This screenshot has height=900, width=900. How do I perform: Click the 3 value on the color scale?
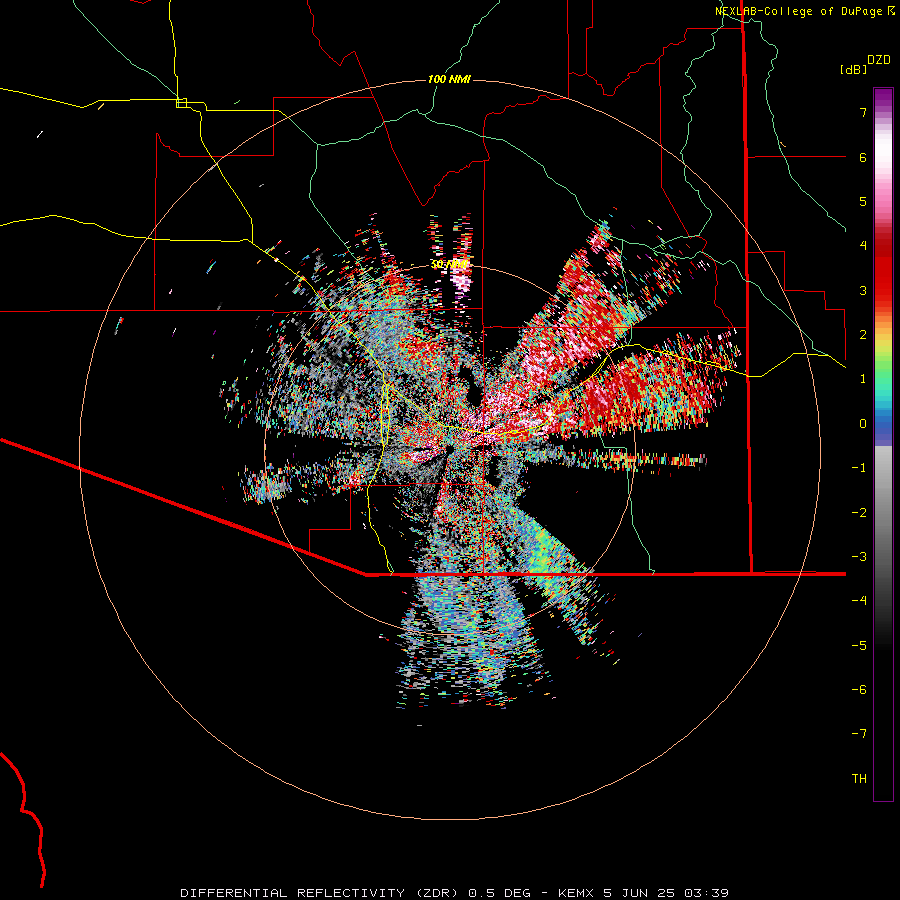coord(863,290)
